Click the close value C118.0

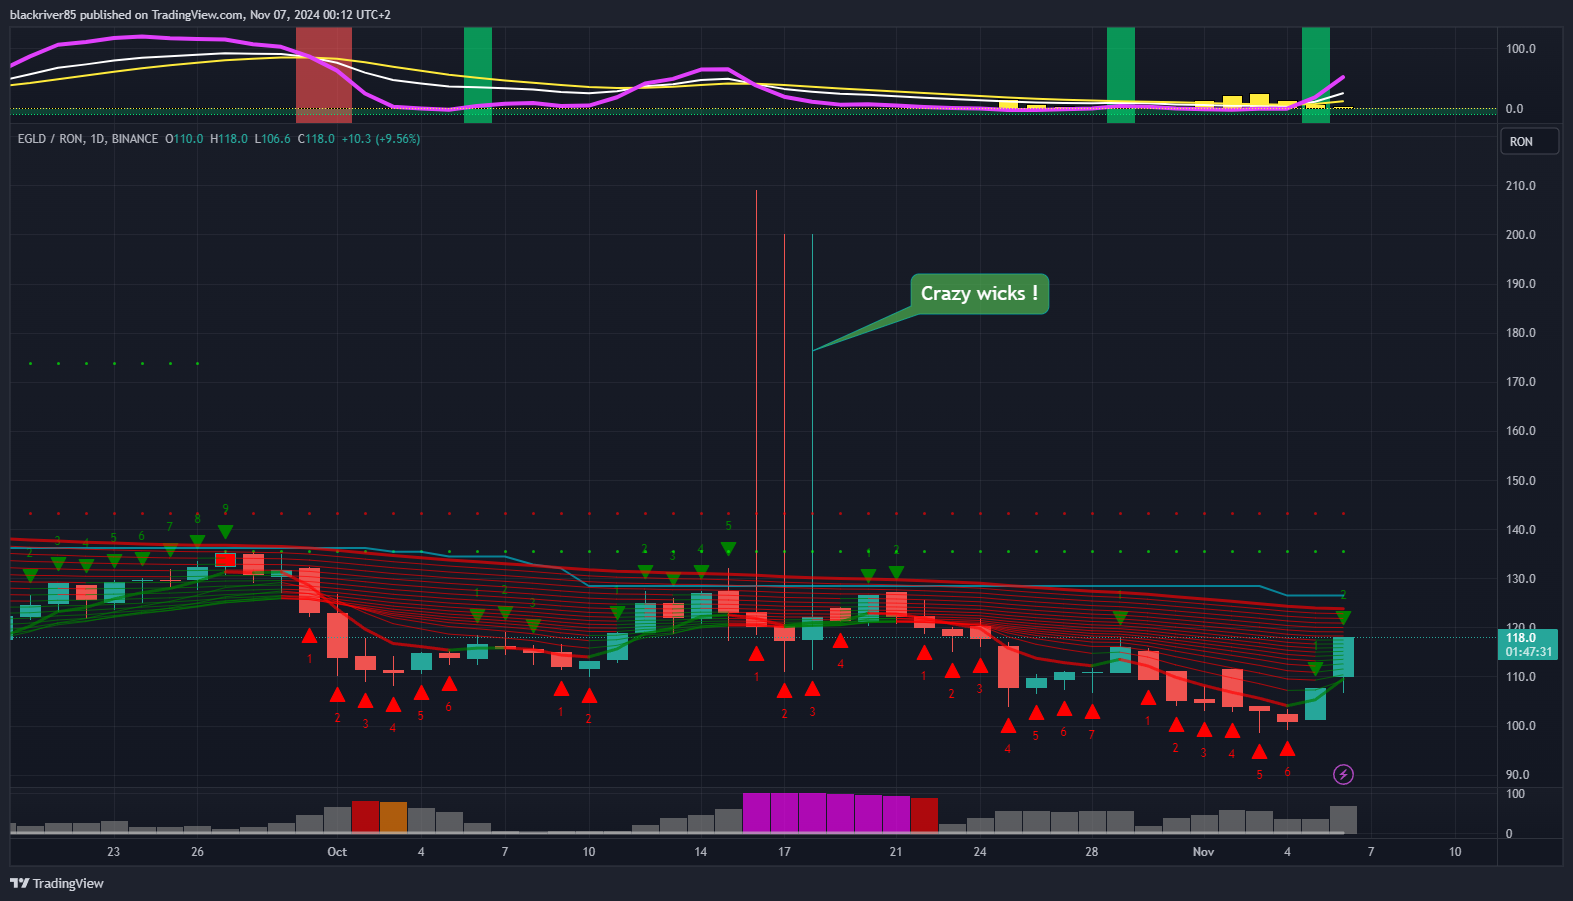(316, 139)
